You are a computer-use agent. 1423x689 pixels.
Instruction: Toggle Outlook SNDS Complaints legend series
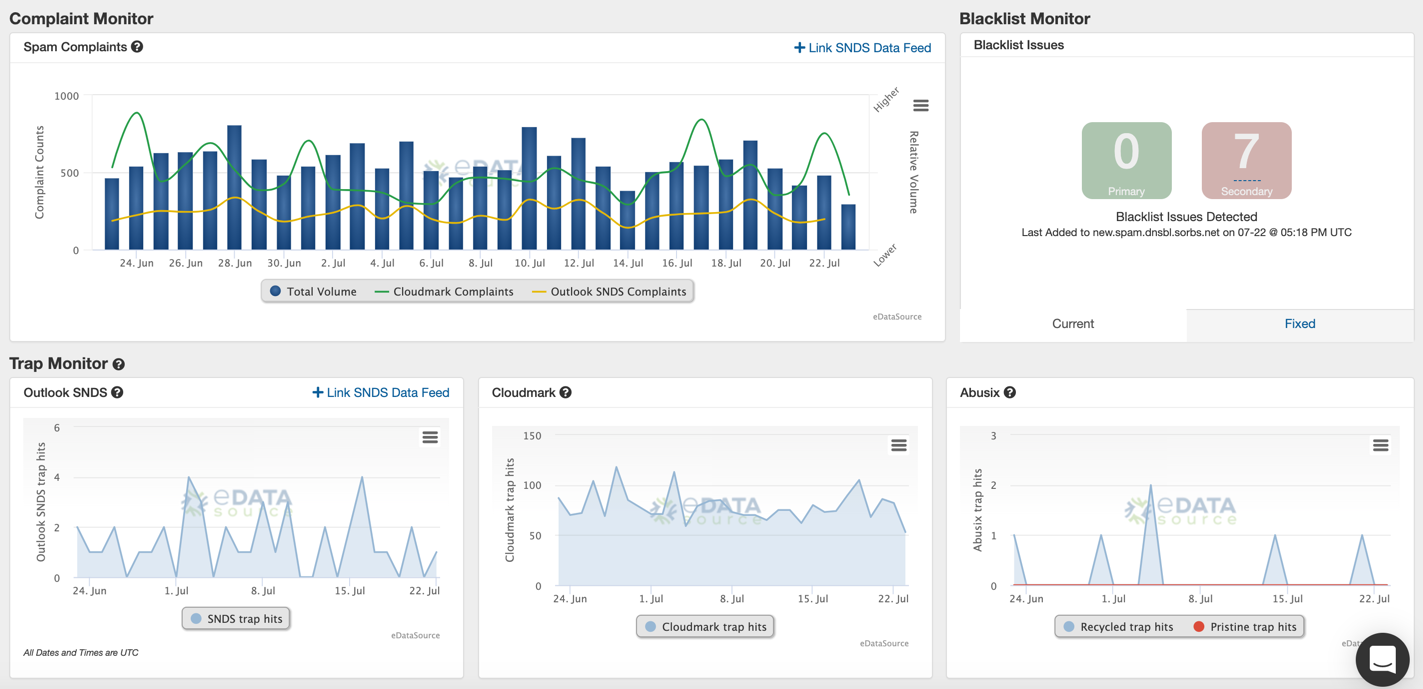pos(609,292)
